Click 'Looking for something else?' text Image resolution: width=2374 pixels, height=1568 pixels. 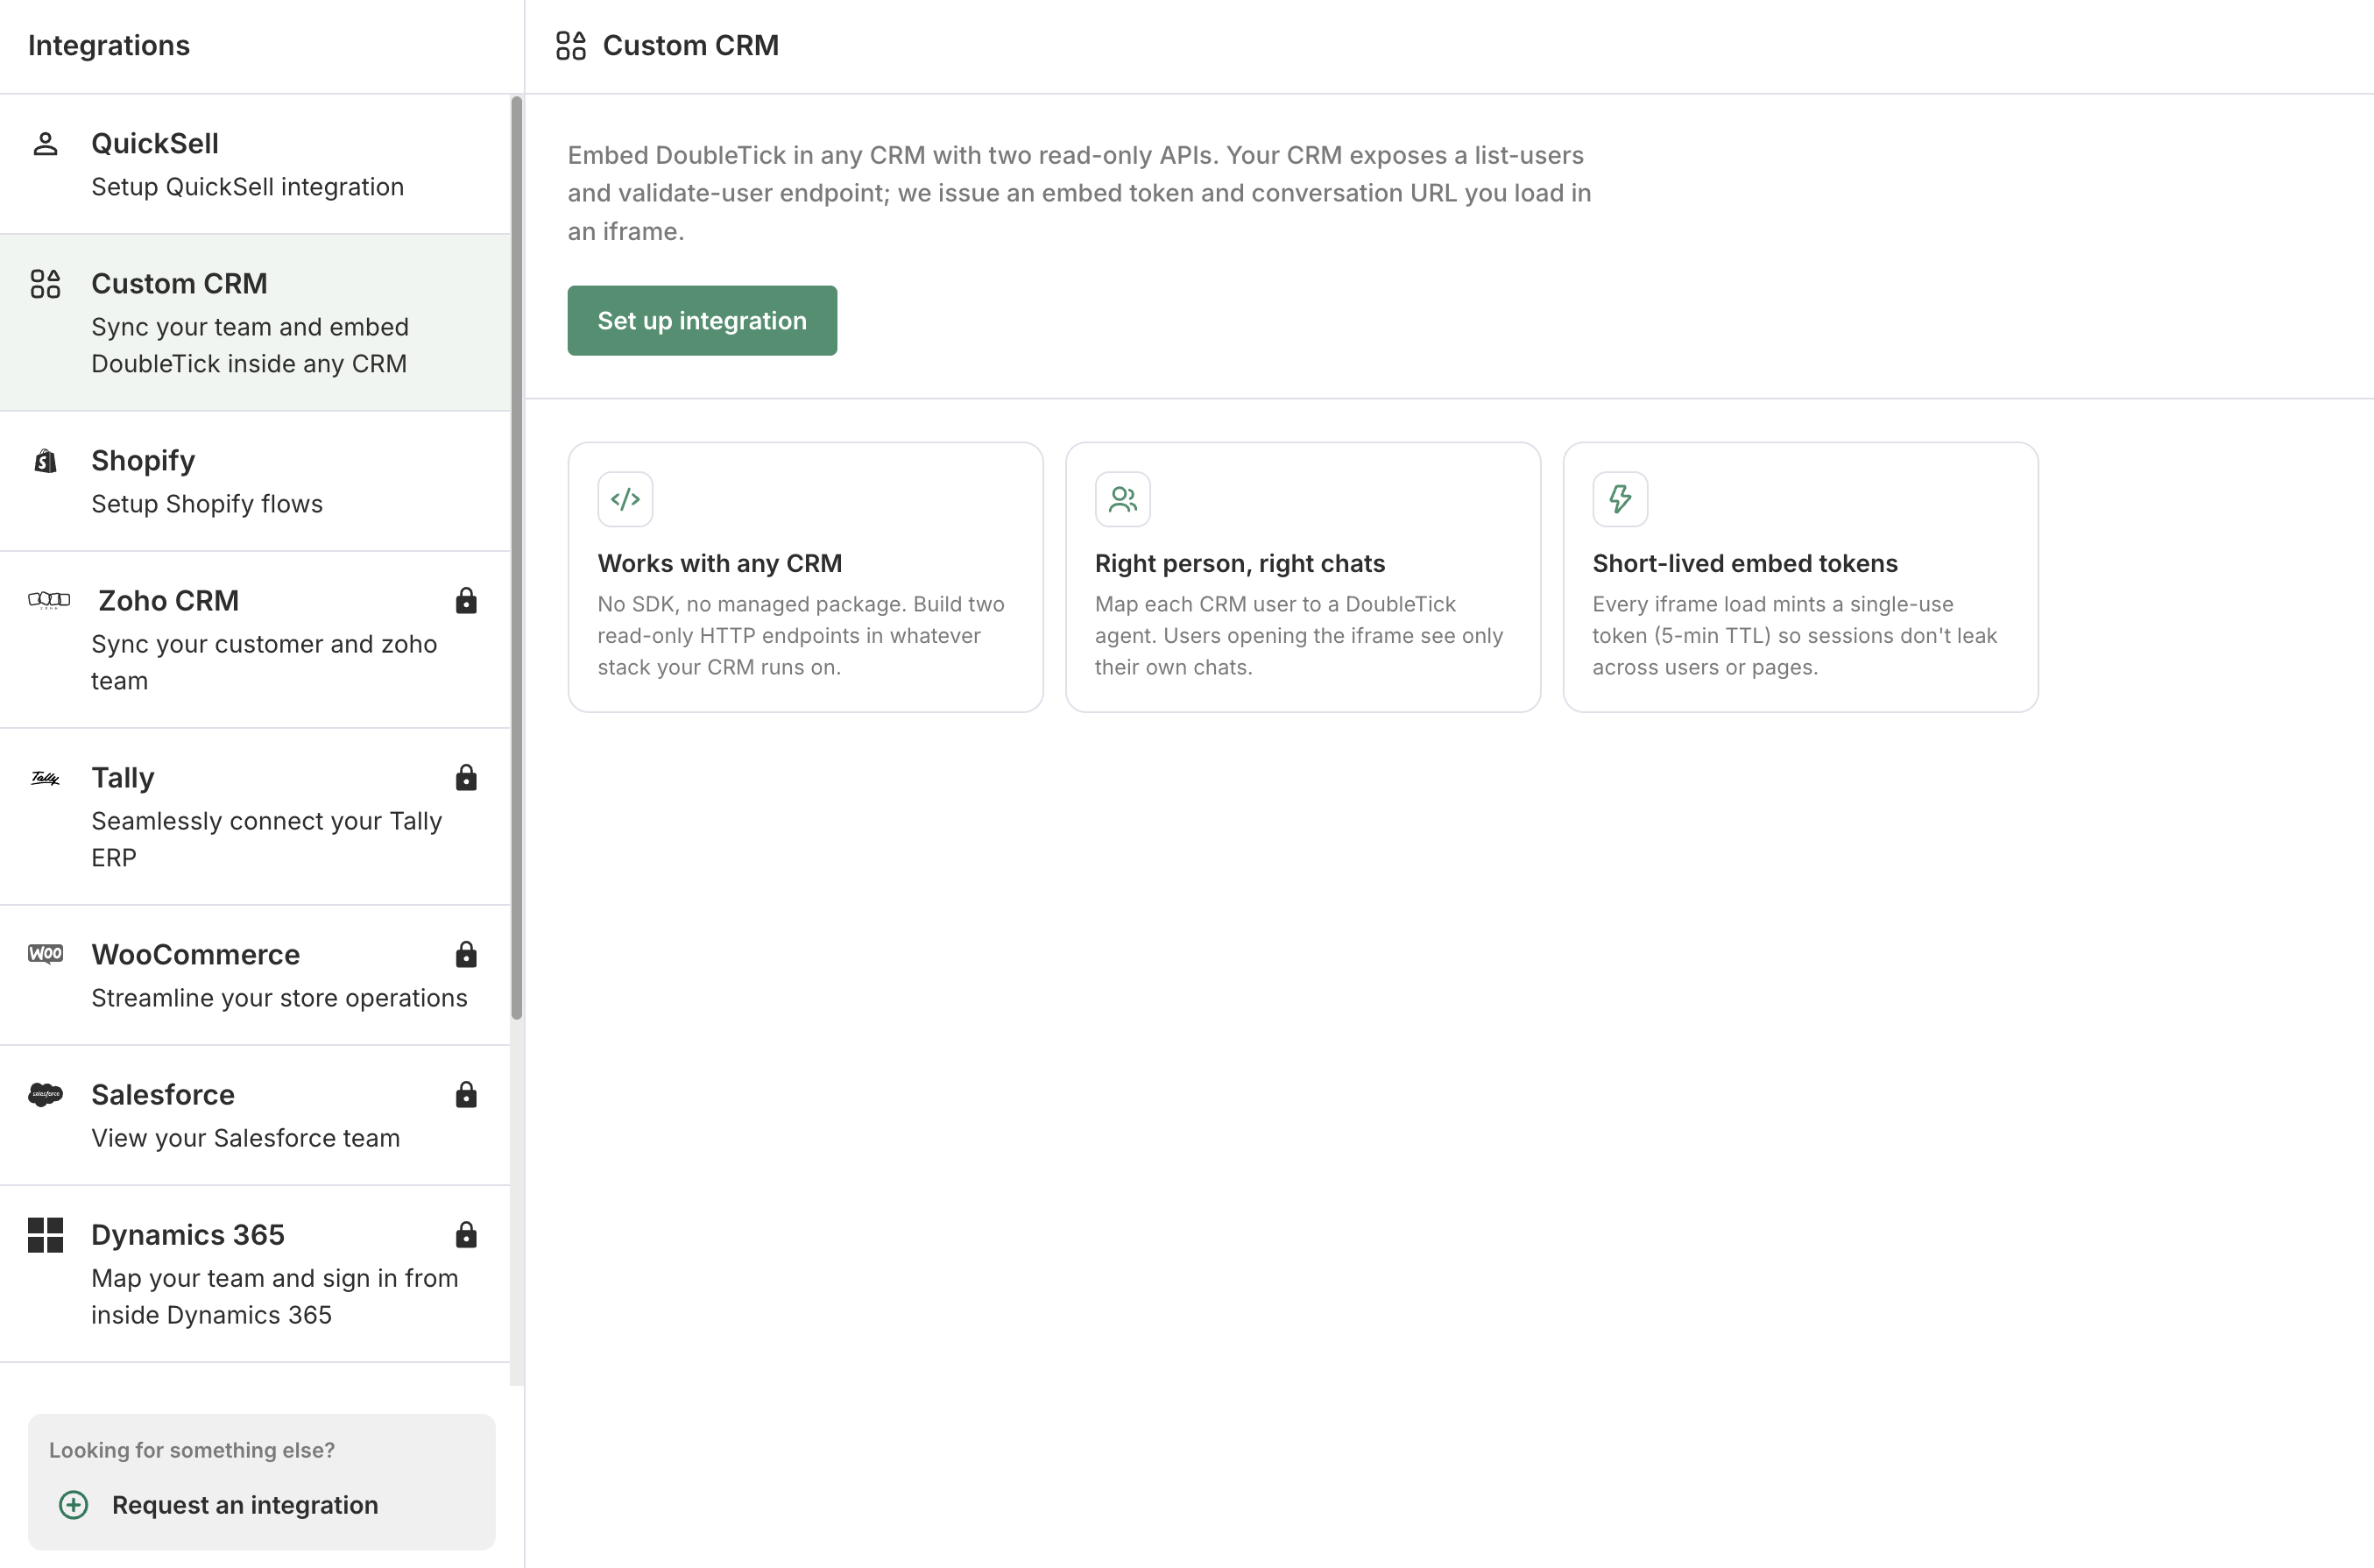192,1450
